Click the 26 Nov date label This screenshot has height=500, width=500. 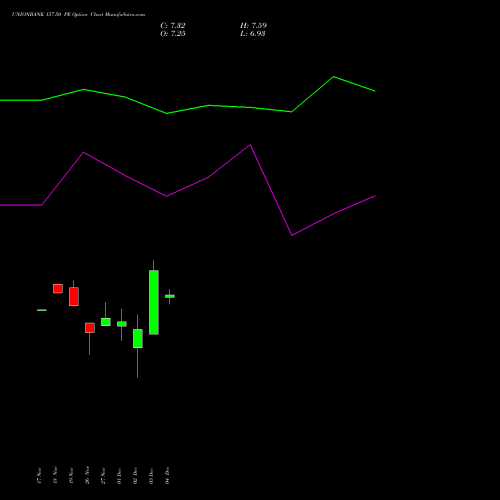coord(87,475)
